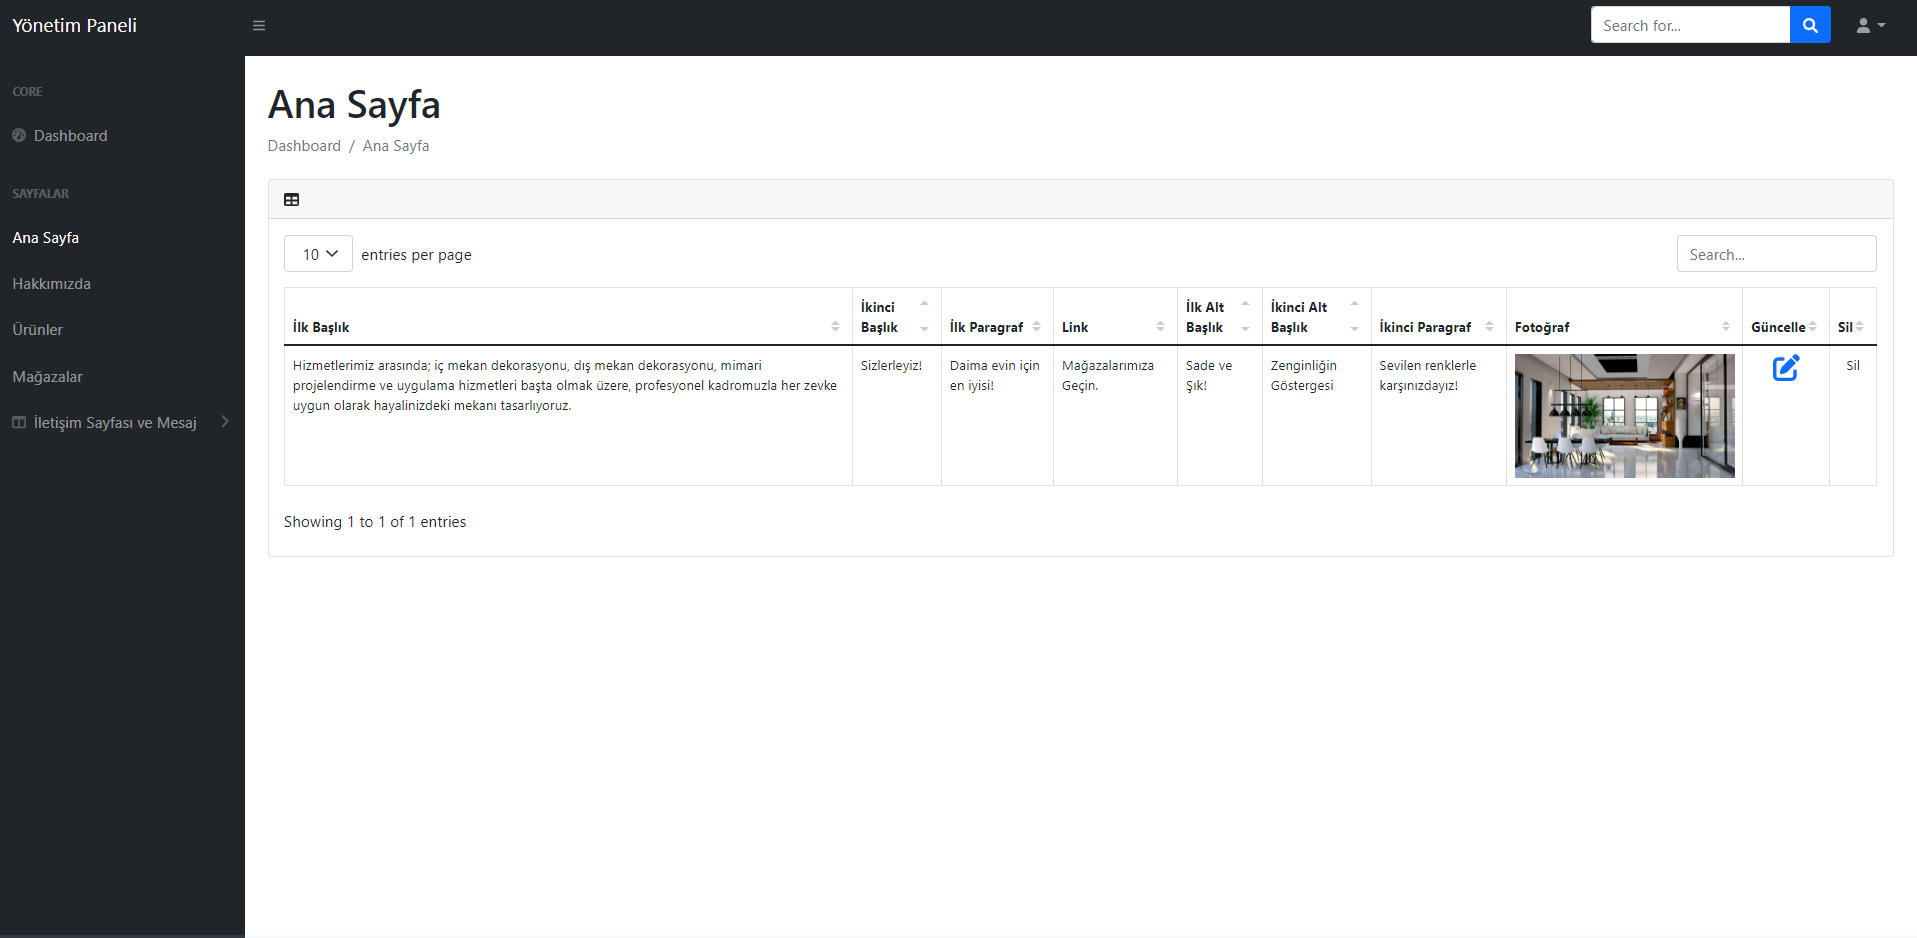Open the Mağazalar page in sidebar
Screen dimensions: 1917x938
pos(47,376)
